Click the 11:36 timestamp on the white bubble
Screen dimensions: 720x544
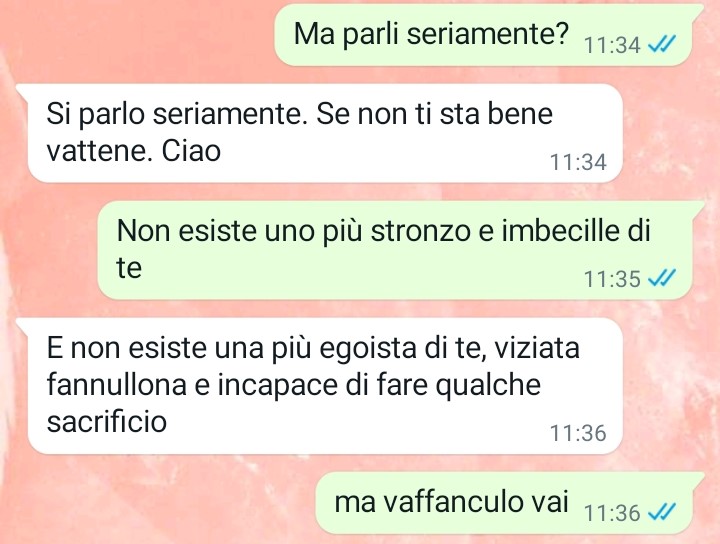[x=578, y=433]
